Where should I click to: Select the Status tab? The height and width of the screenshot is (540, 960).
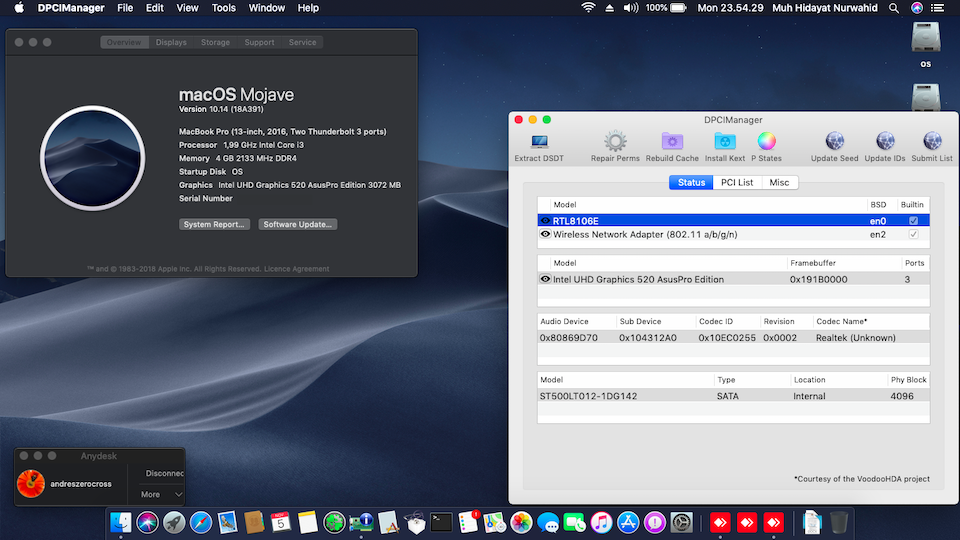point(691,182)
